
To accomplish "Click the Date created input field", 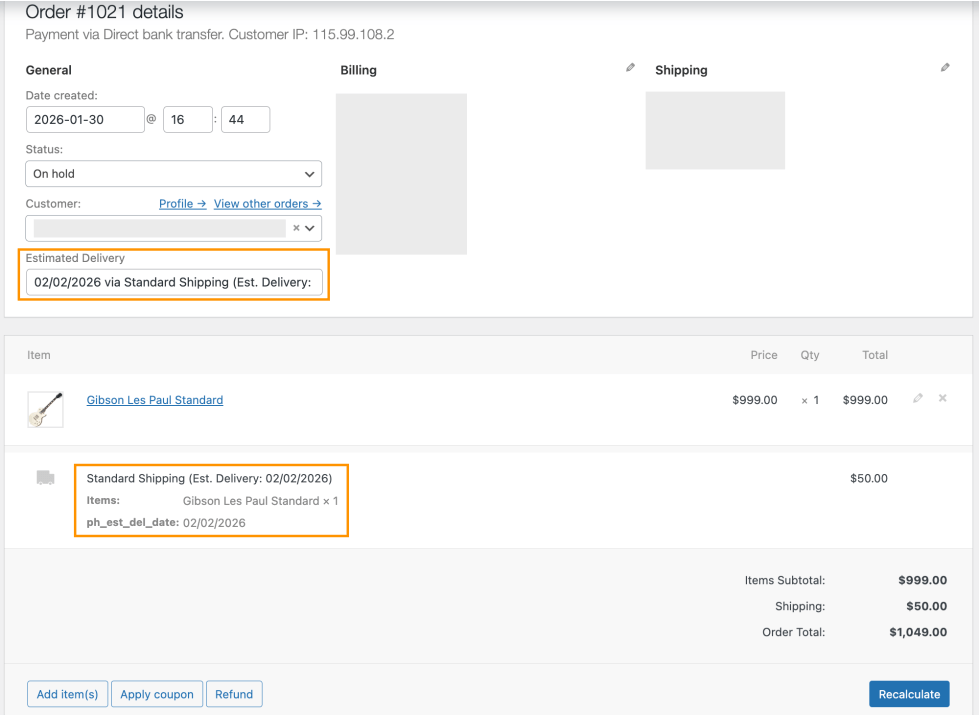I will point(84,119).
